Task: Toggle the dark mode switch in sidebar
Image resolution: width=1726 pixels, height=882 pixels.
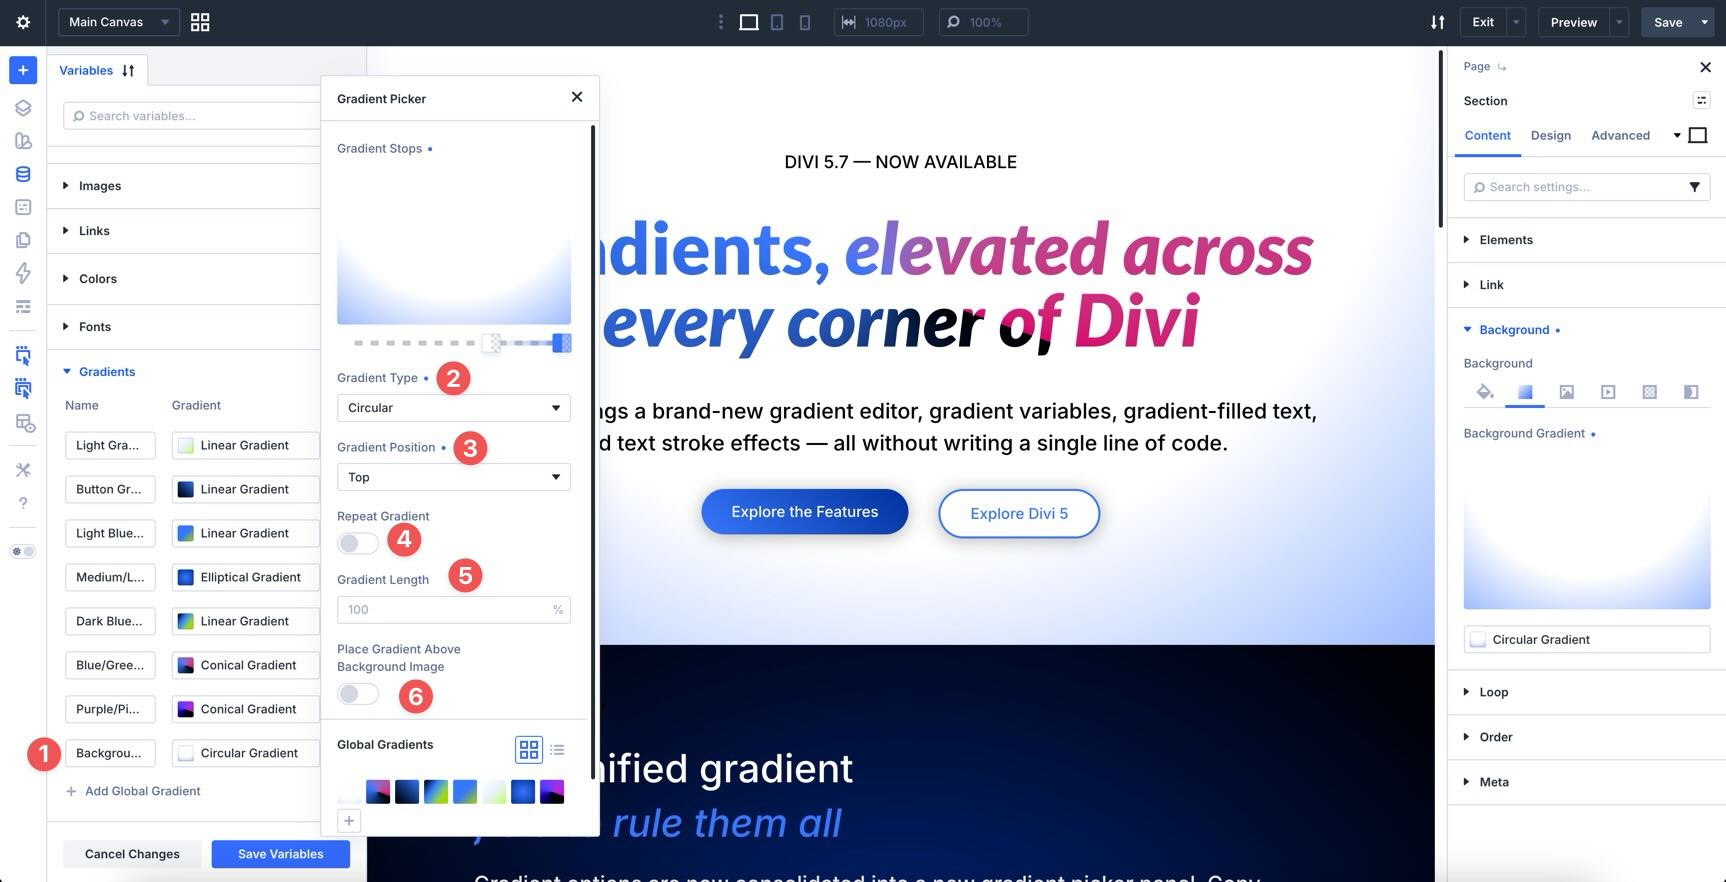Action: [22, 552]
